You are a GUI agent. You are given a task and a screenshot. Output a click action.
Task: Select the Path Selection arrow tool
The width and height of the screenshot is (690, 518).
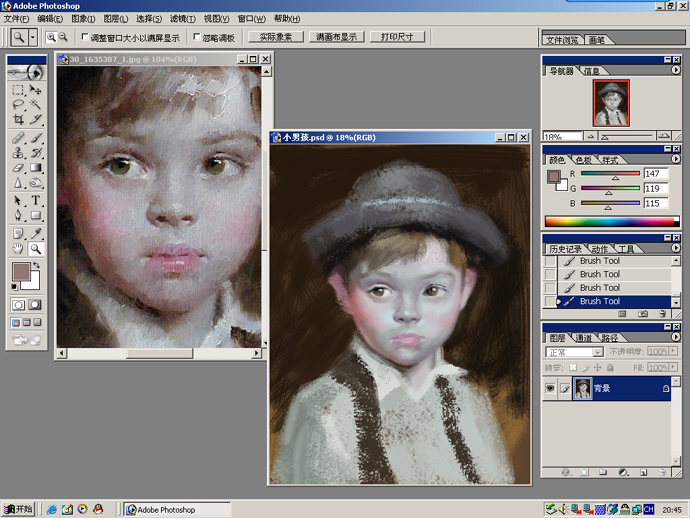point(18,201)
